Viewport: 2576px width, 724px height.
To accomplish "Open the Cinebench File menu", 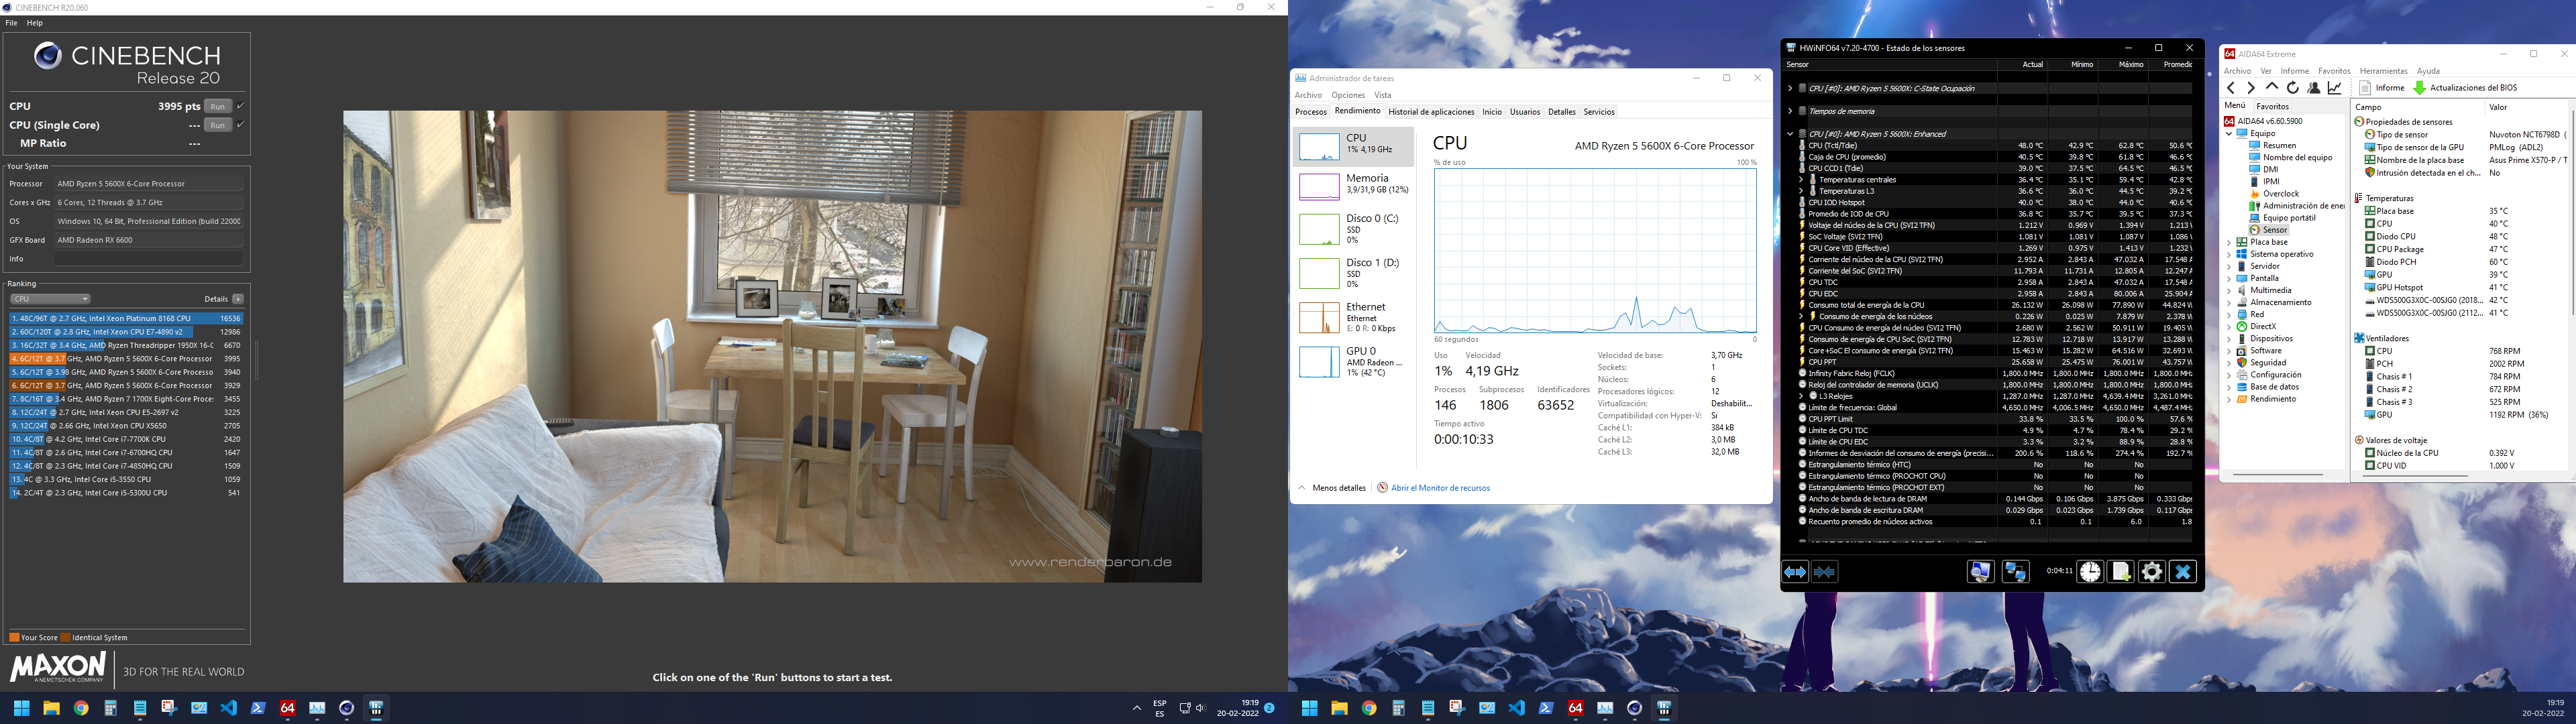I will [x=12, y=23].
